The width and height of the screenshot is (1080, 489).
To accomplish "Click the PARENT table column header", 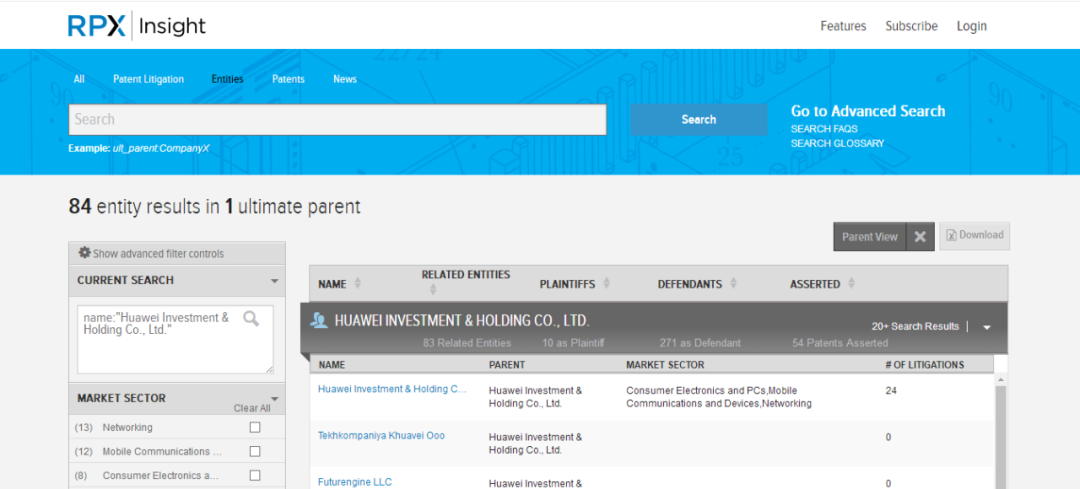I will coord(507,364).
